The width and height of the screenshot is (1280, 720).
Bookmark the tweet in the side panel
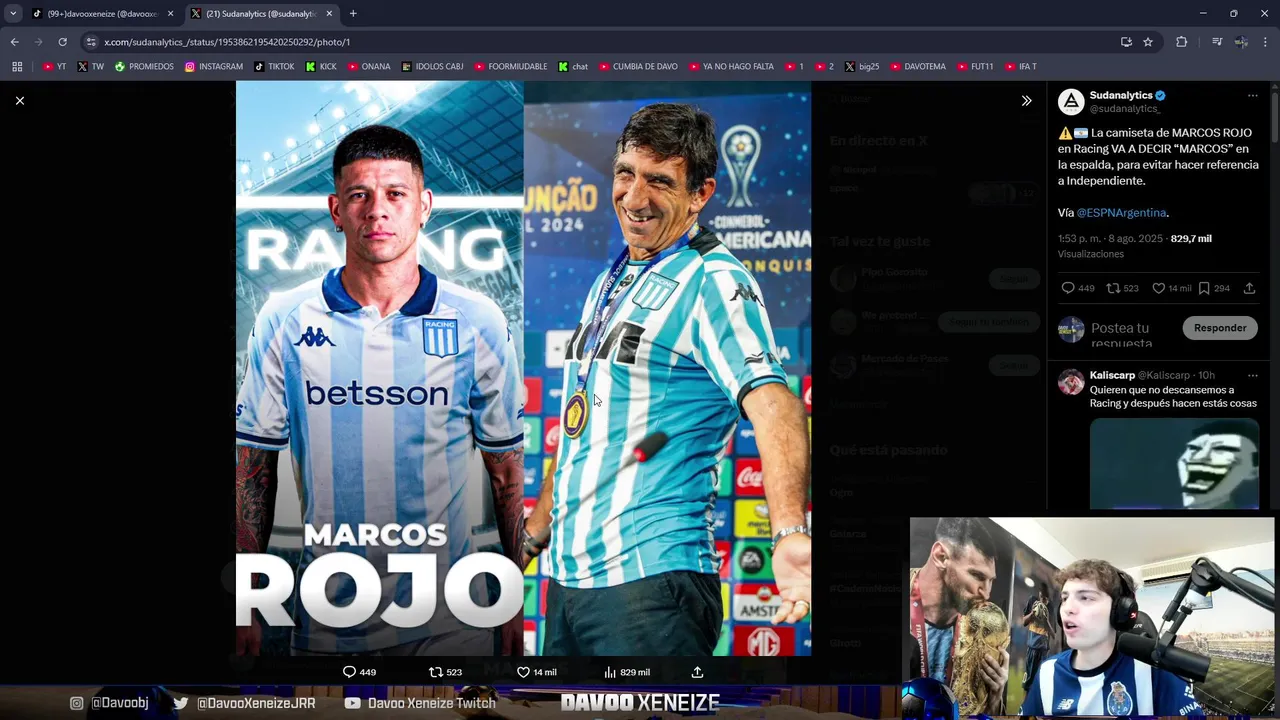click(x=1204, y=288)
